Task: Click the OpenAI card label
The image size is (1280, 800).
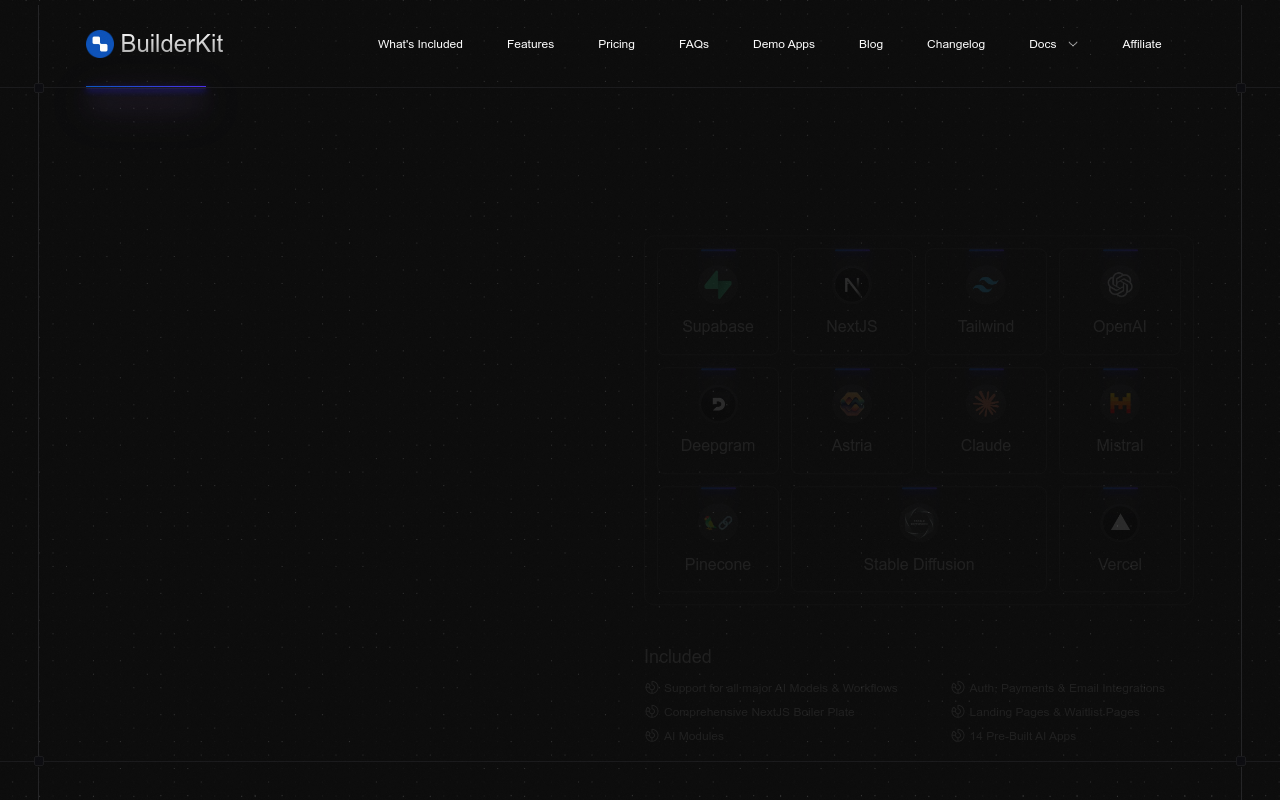Action: pos(1120,326)
